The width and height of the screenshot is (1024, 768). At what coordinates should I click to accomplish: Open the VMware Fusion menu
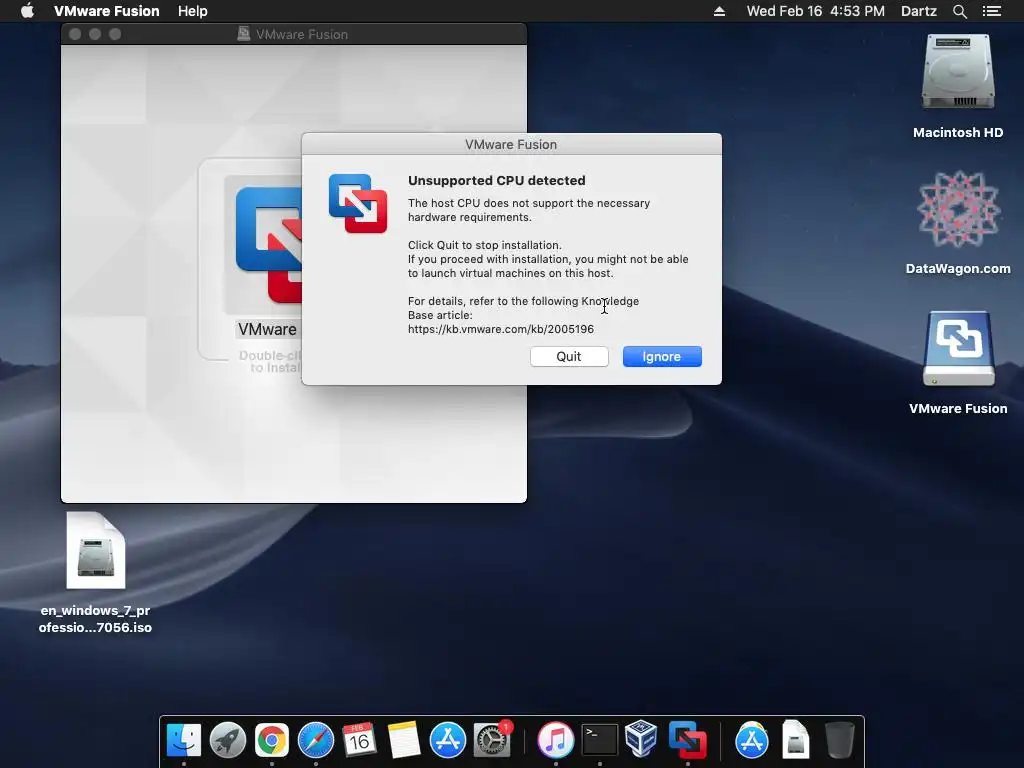coord(106,11)
